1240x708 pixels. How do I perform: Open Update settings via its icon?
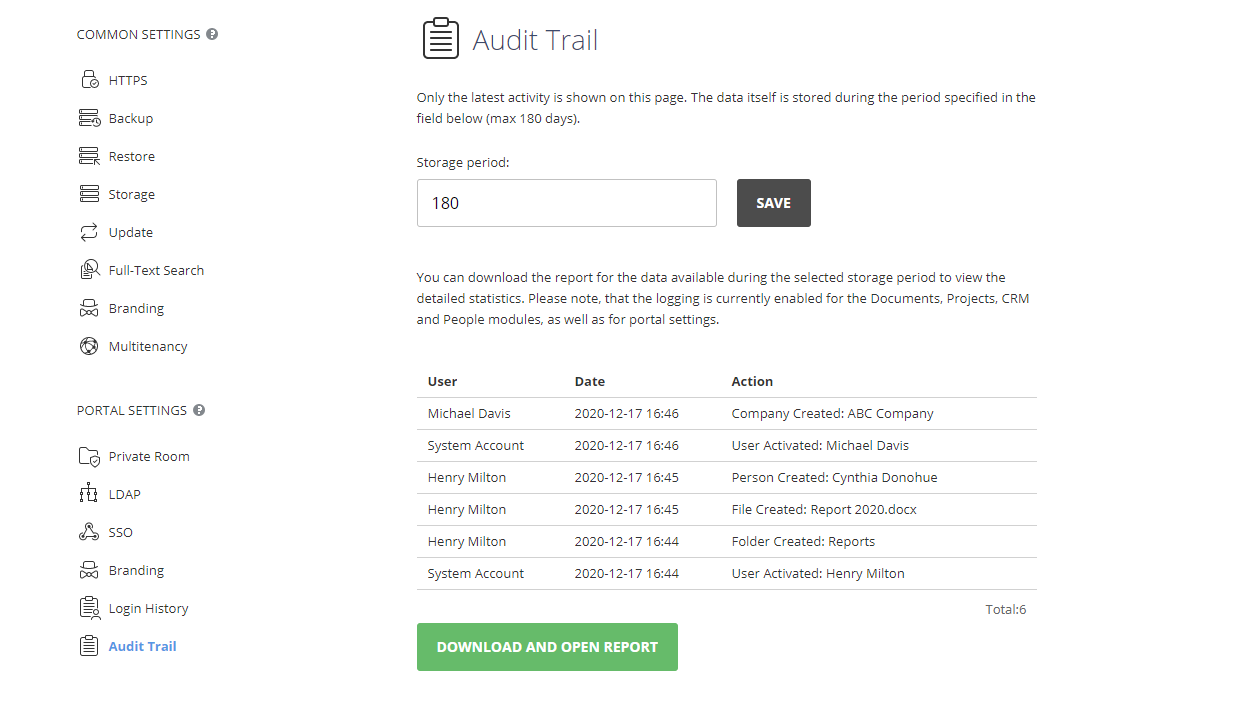pyautogui.click(x=89, y=231)
